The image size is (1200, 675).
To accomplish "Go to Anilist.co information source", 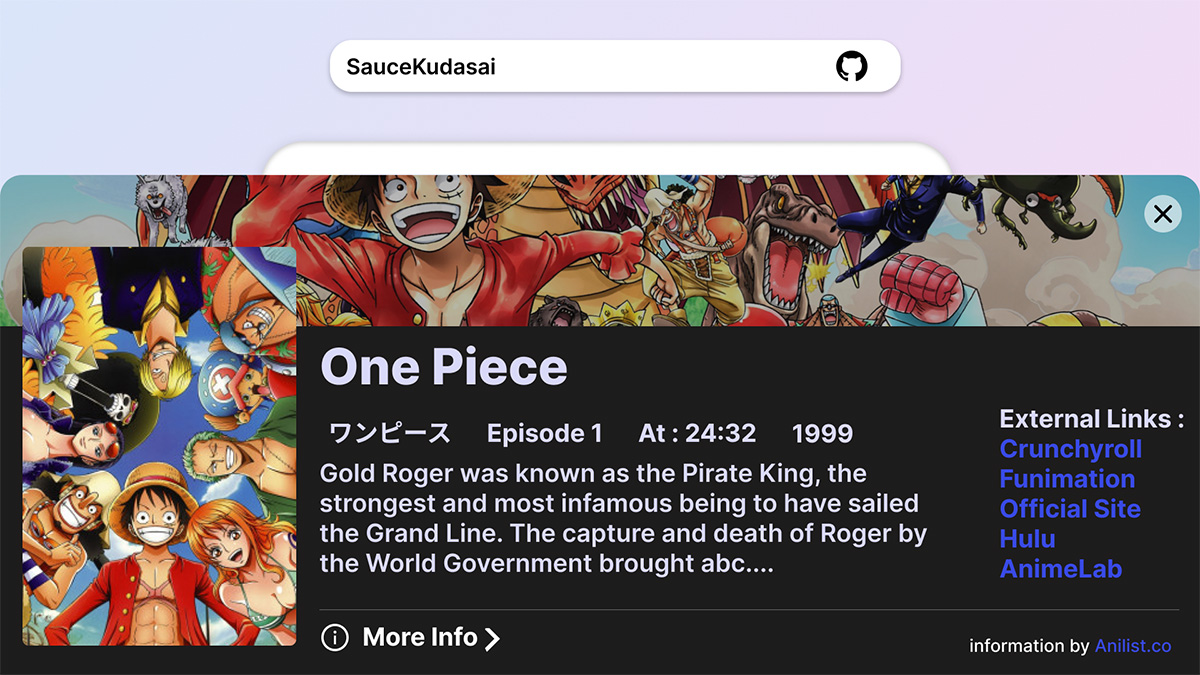I will point(1133,646).
